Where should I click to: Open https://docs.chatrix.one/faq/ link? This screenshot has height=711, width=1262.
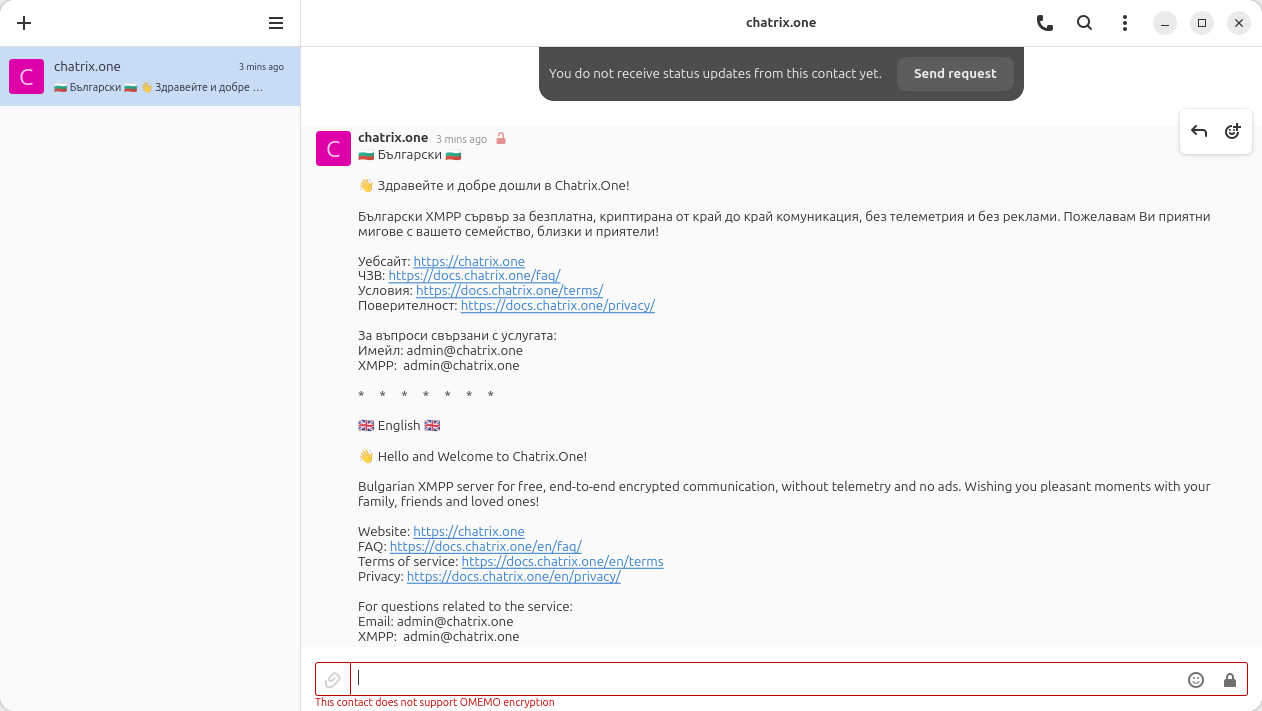click(474, 275)
